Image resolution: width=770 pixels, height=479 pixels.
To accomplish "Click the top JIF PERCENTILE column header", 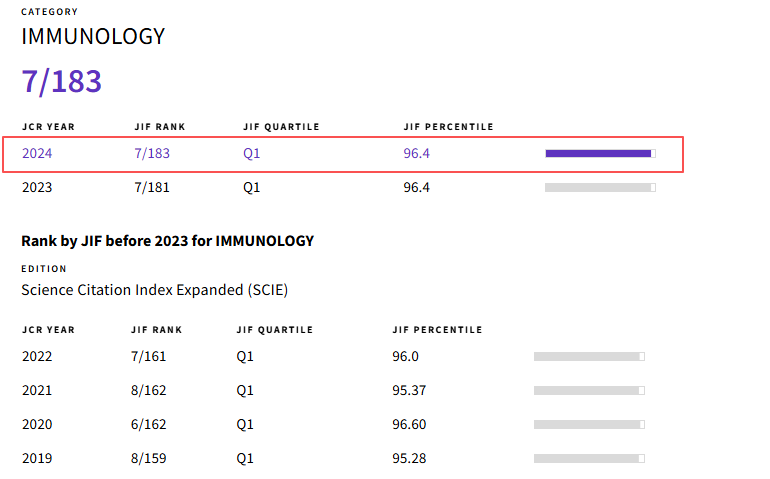I will tap(448, 127).
